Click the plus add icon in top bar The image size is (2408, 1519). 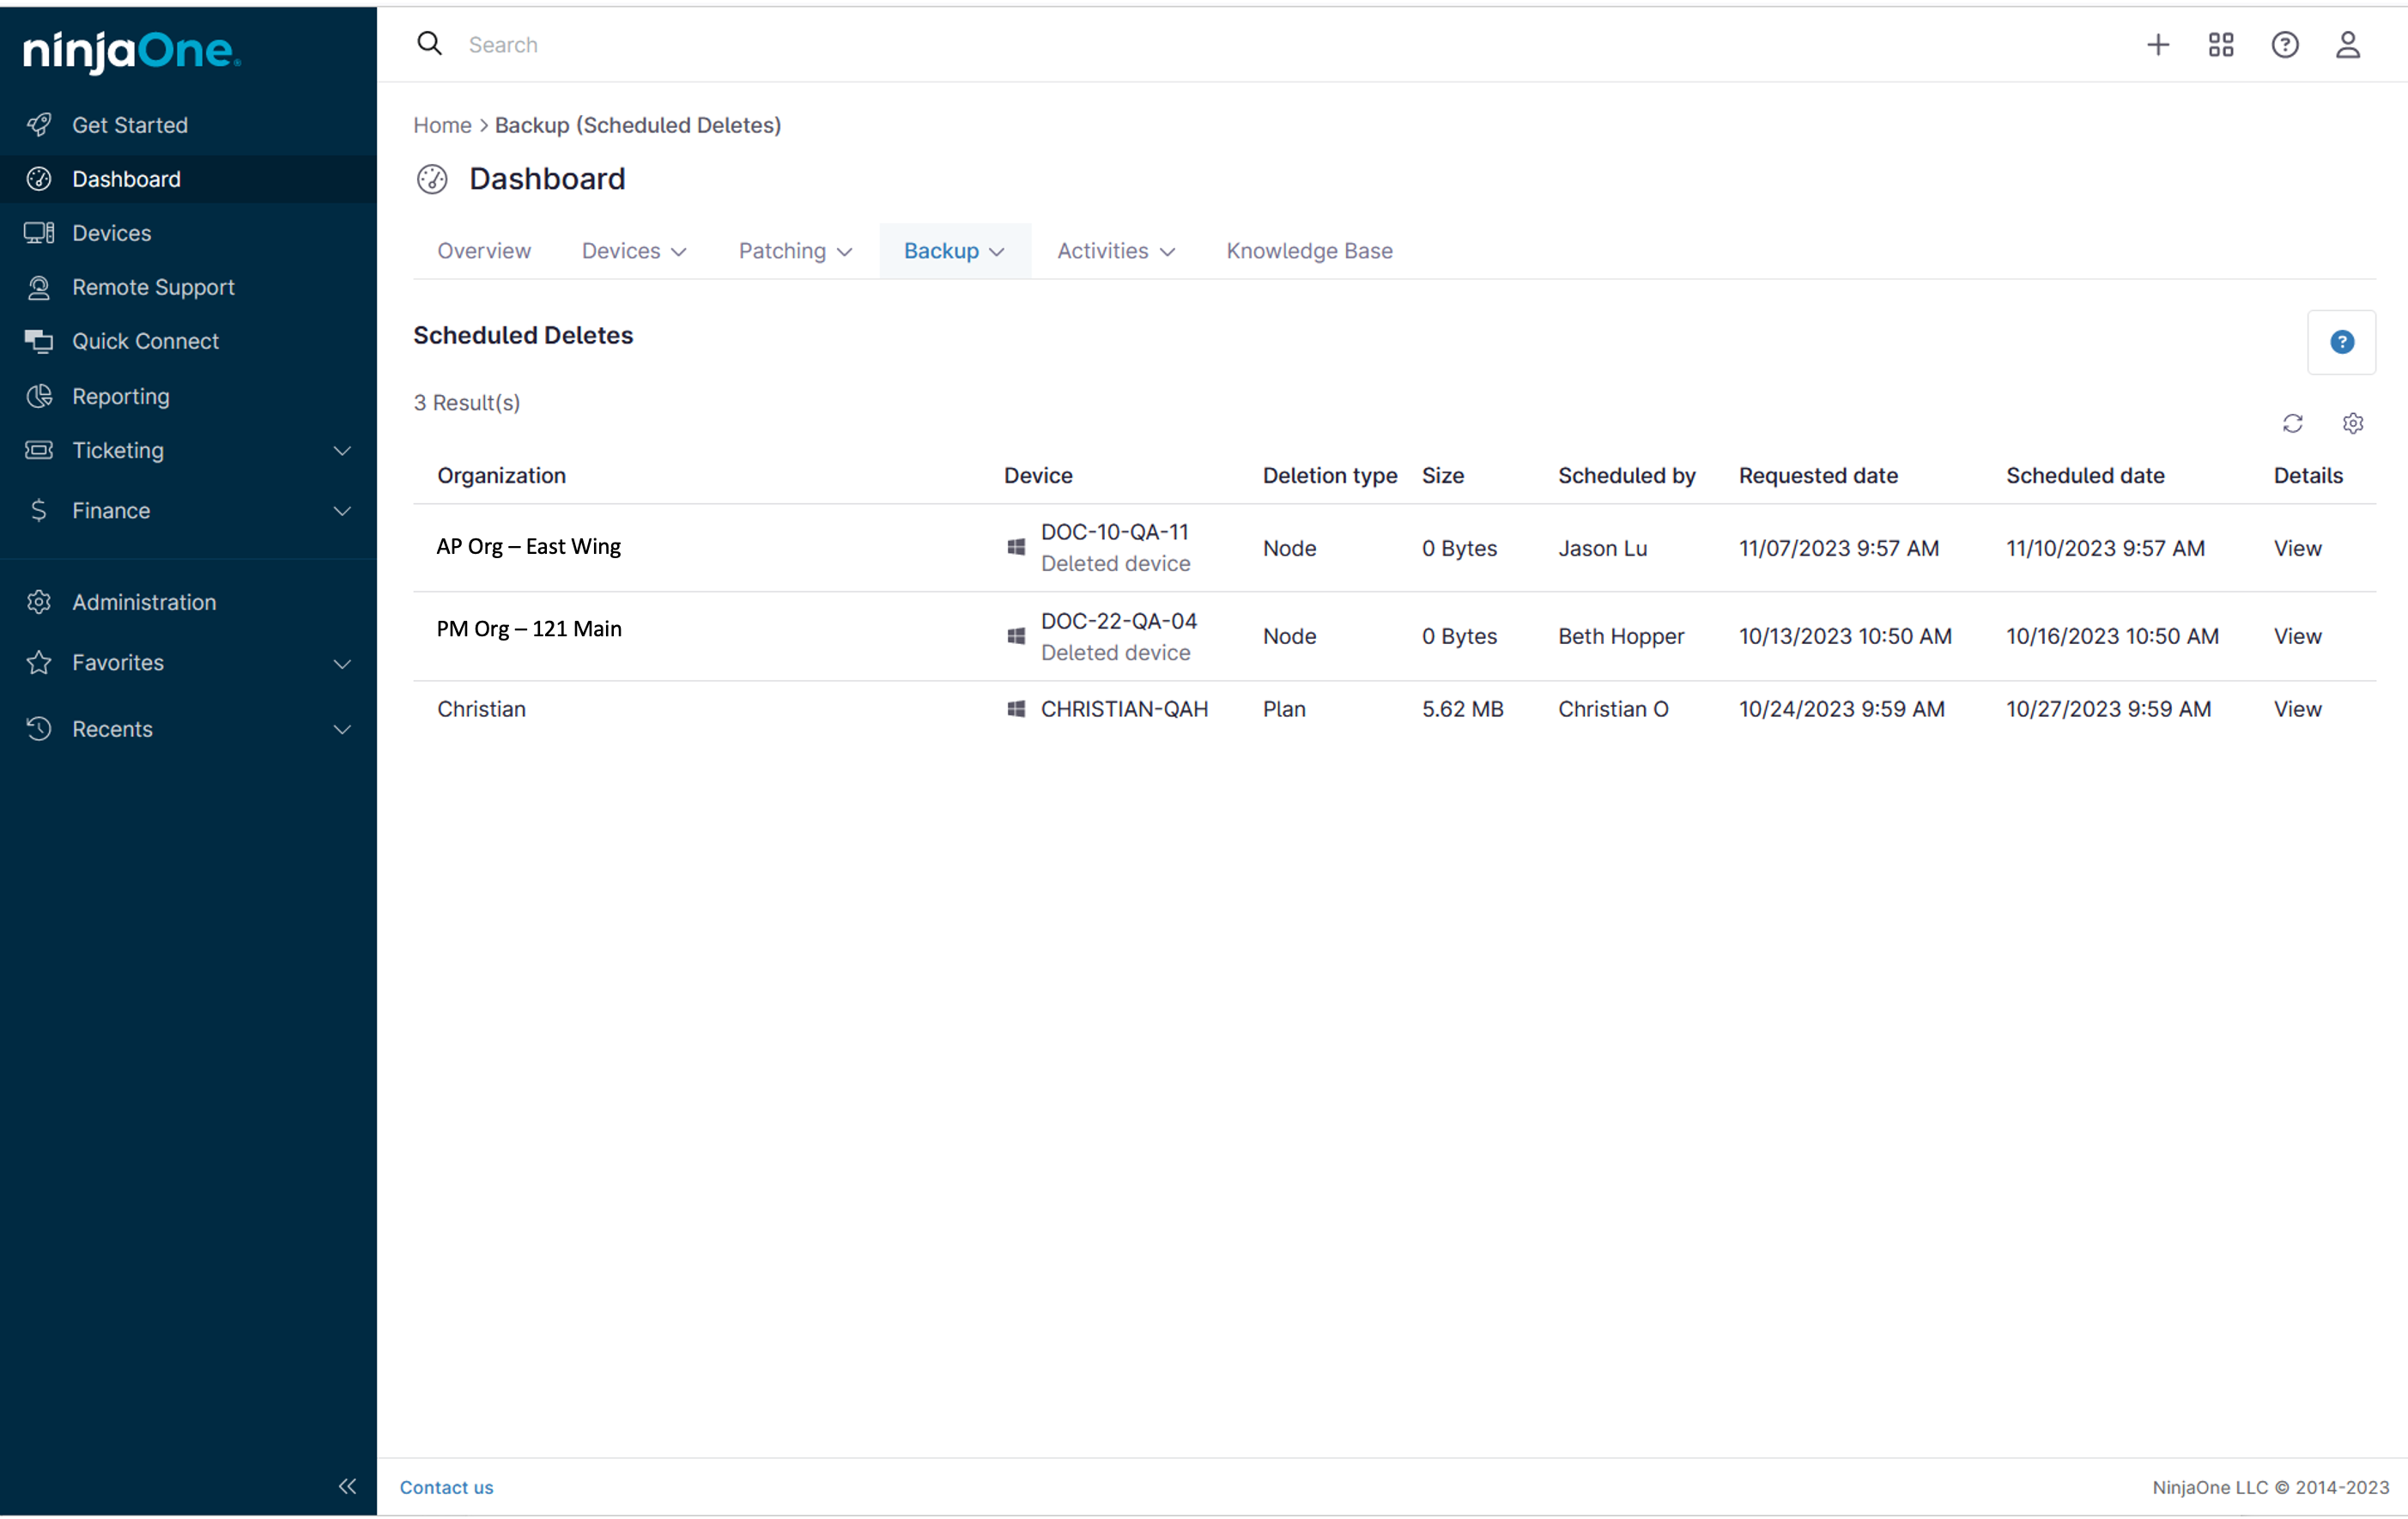click(2157, 44)
